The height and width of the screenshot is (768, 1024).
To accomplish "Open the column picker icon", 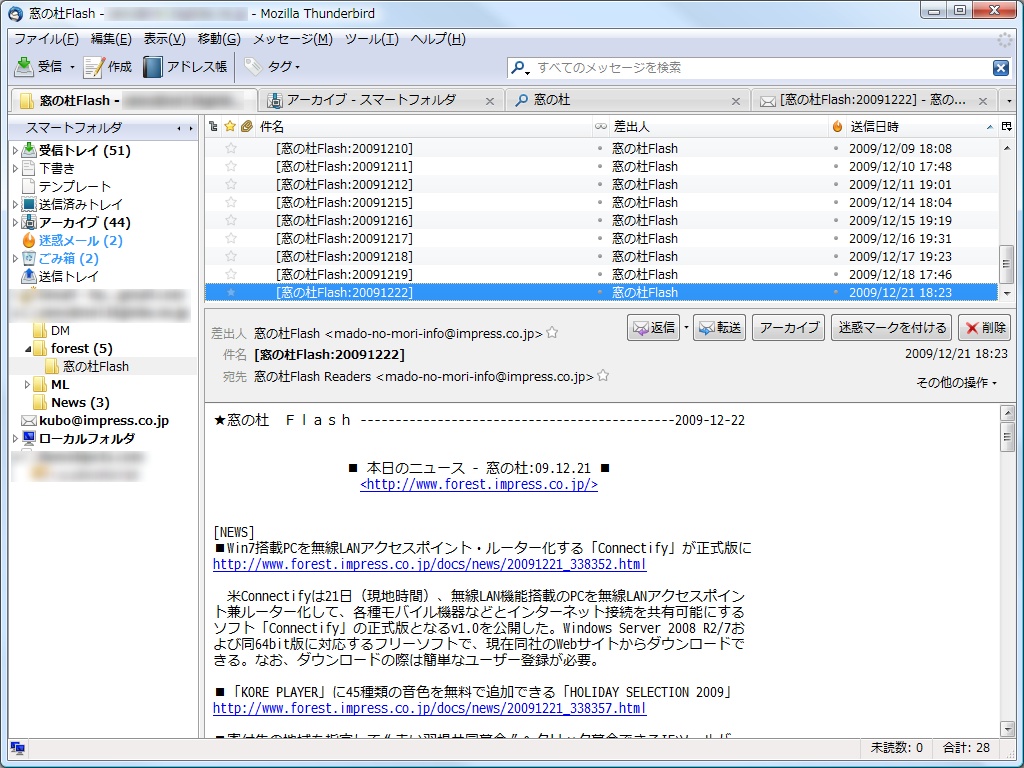I will click(x=1007, y=127).
